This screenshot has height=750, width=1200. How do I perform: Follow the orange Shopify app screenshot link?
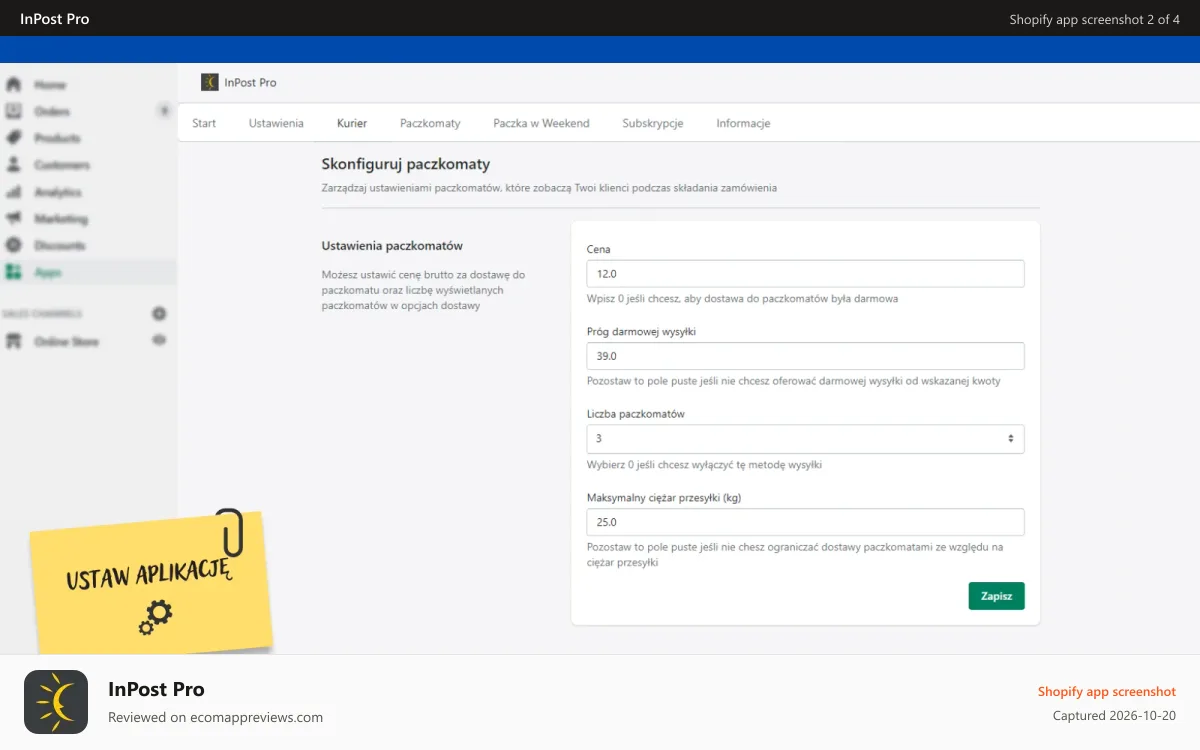tap(1106, 692)
